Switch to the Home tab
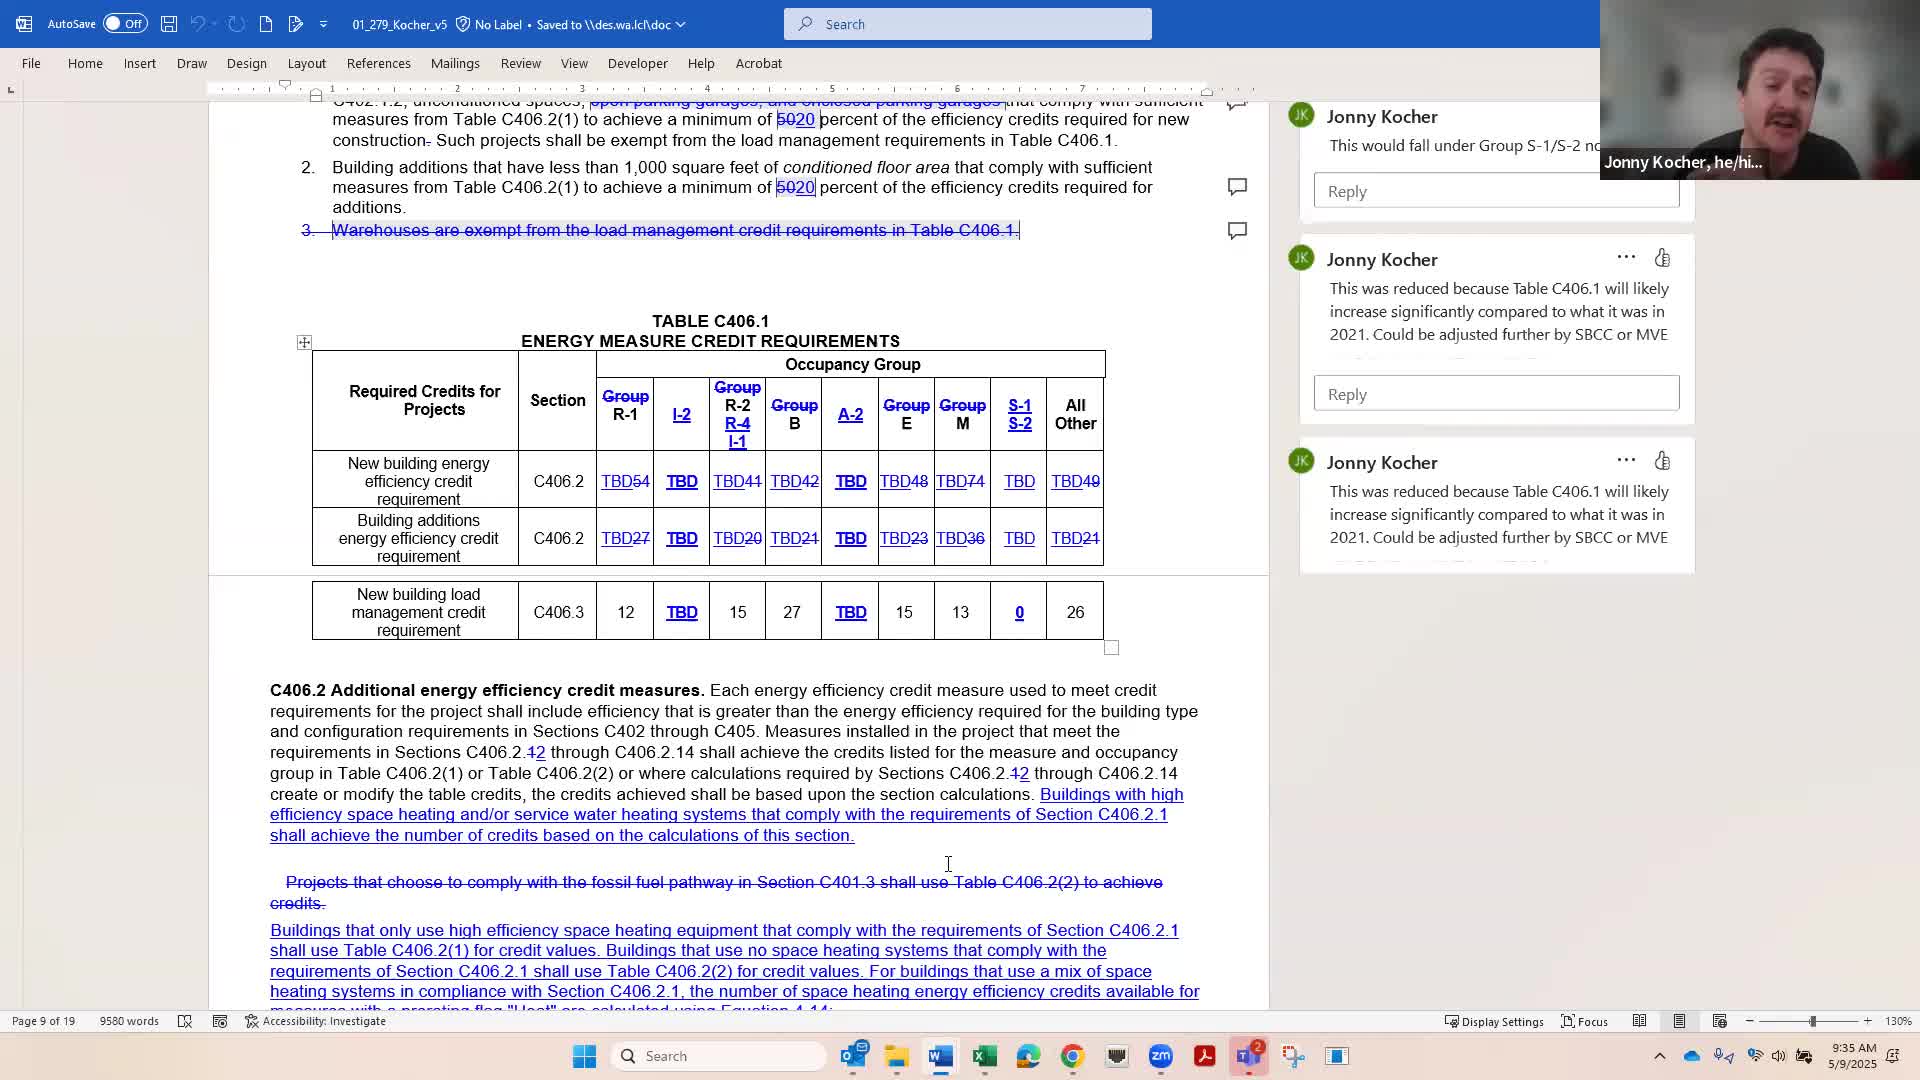Viewport: 1920px width, 1080px height. (85, 63)
